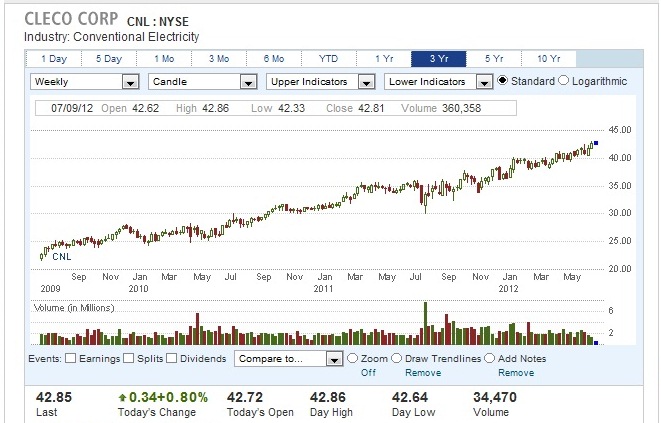Click the Day Low value 42.64
This screenshot has width=661, height=423.
click(x=410, y=397)
